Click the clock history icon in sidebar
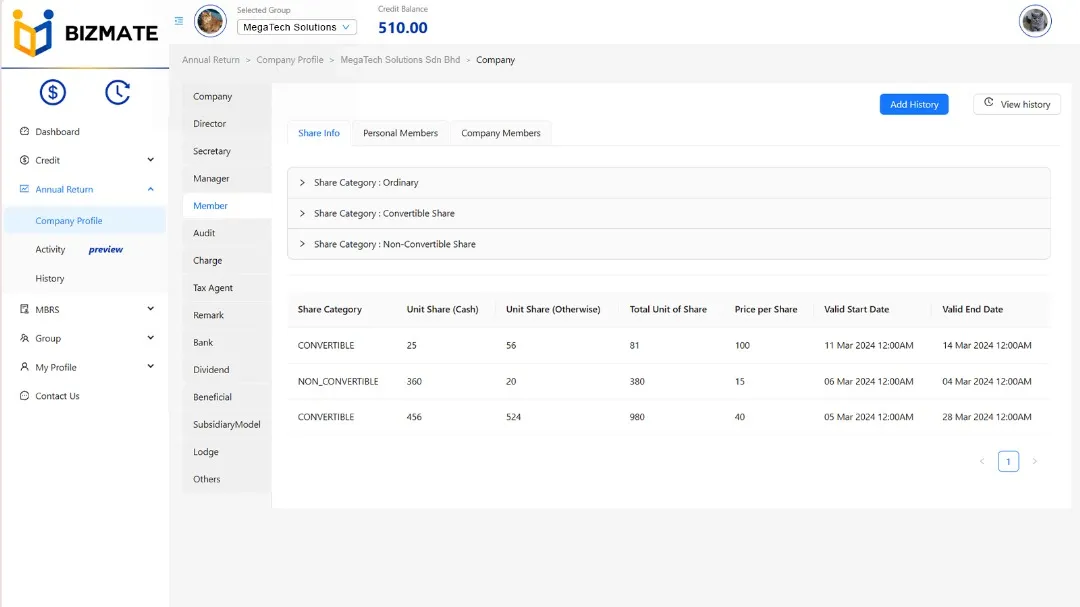Screen dimensions: 1080x607 (117, 92)
